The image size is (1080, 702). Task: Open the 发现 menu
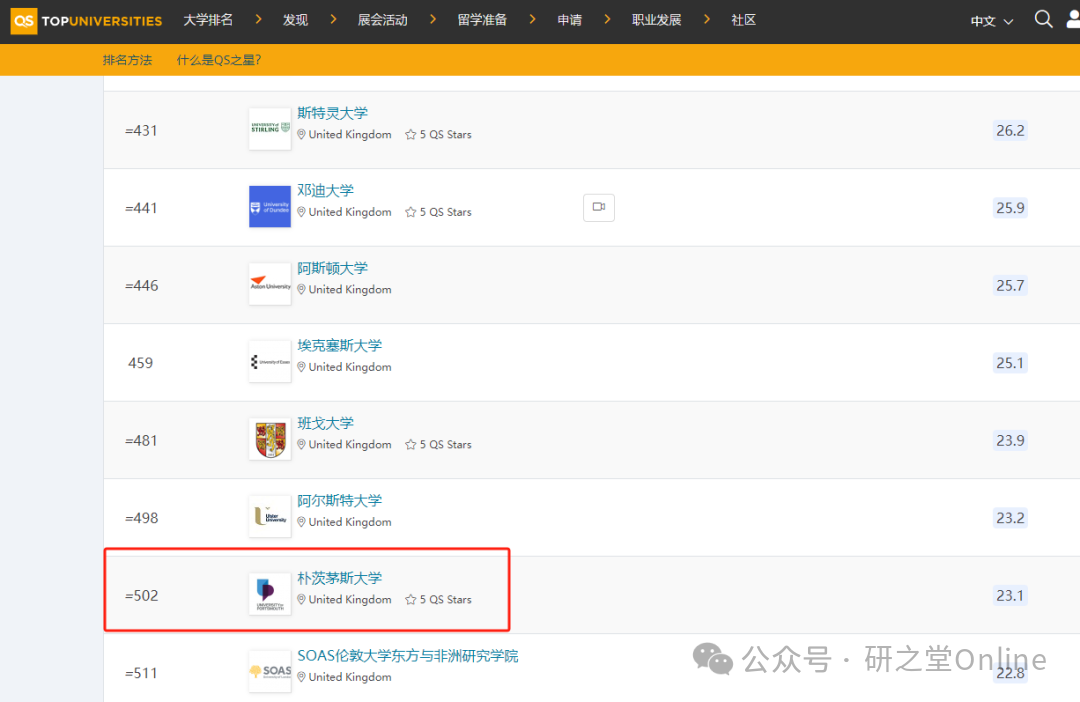point(295,20)
